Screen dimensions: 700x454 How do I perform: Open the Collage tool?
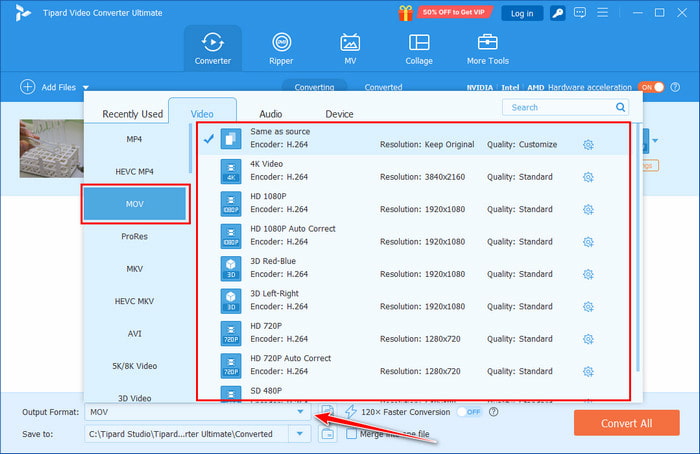point(419,48)
